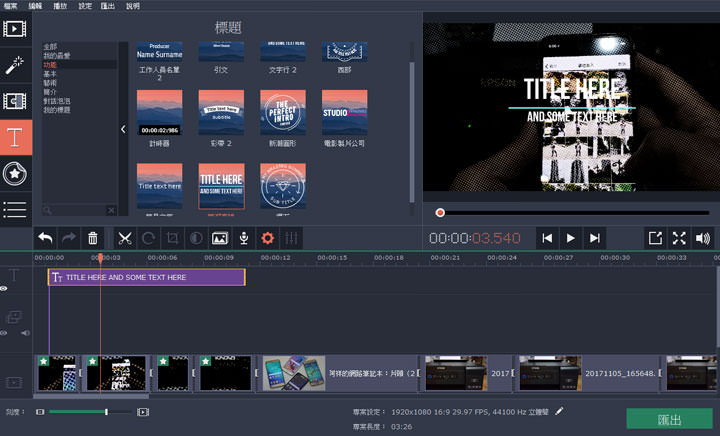Split clip with the scissors tool
720x436 pixels.
coord(124,238)
